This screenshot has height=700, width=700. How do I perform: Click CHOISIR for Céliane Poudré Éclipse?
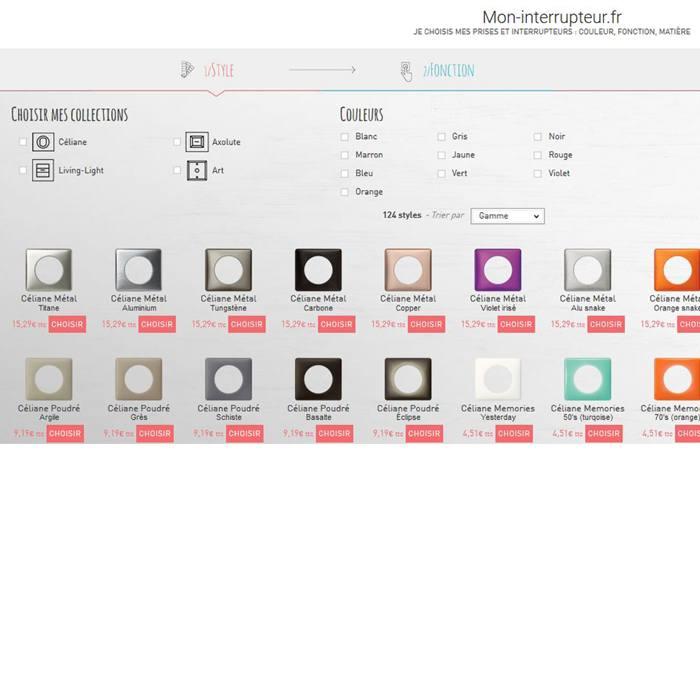tap(424, 433)
